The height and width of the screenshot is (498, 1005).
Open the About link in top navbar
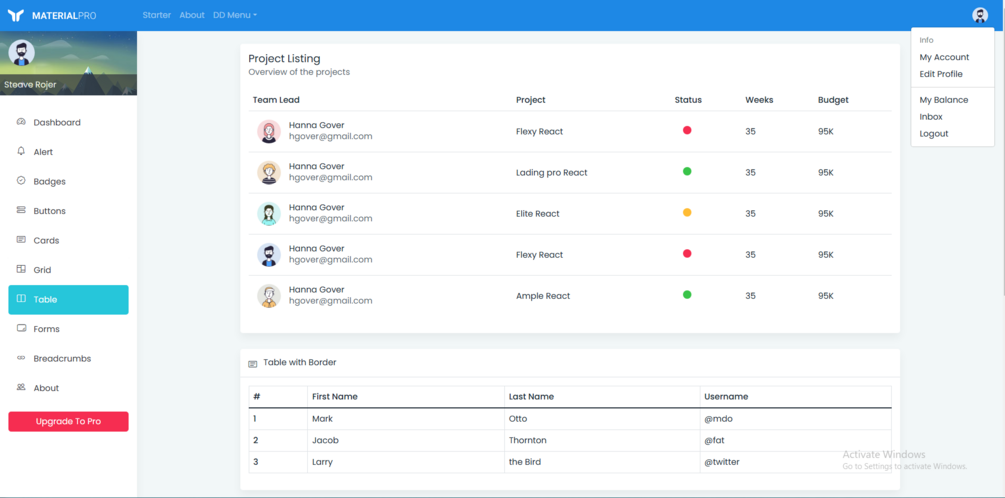point(192,15)
